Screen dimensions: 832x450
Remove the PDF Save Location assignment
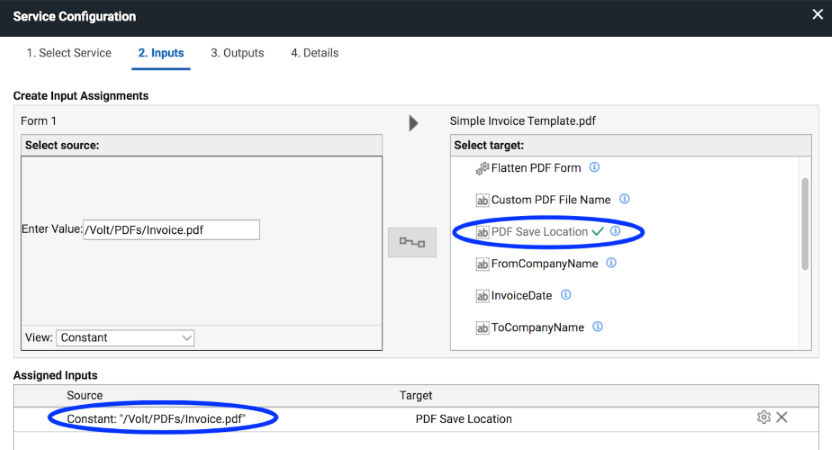coord(782,418)
